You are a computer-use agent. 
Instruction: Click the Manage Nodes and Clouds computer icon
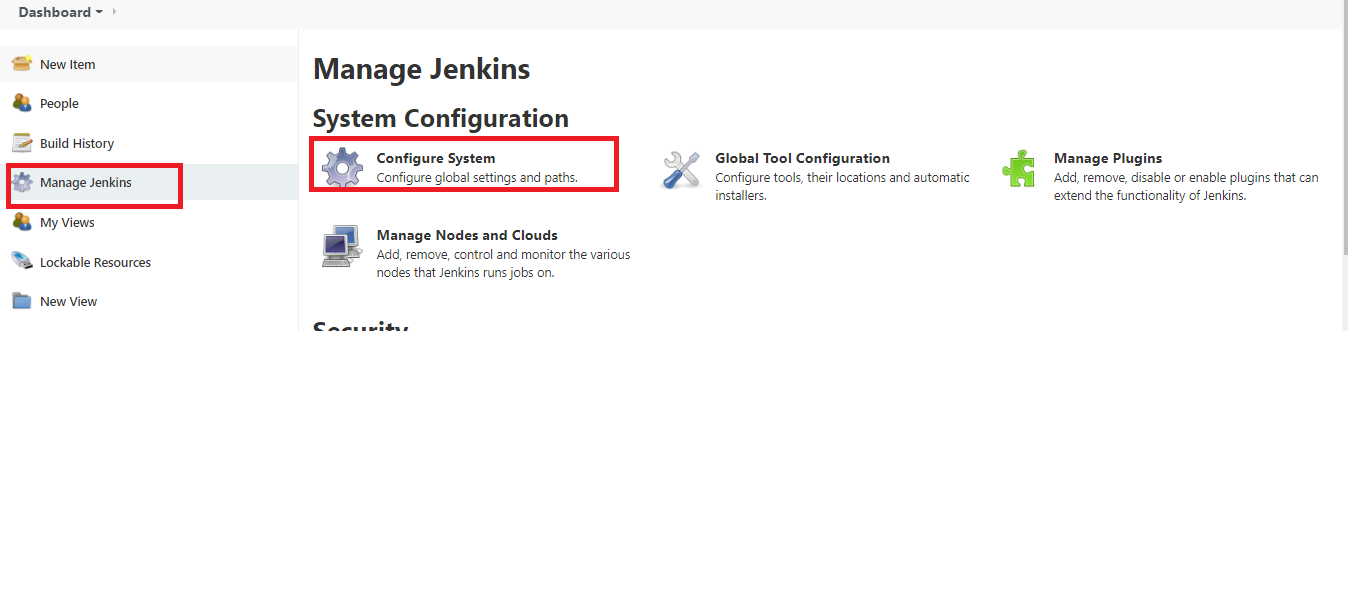[341, 246]
